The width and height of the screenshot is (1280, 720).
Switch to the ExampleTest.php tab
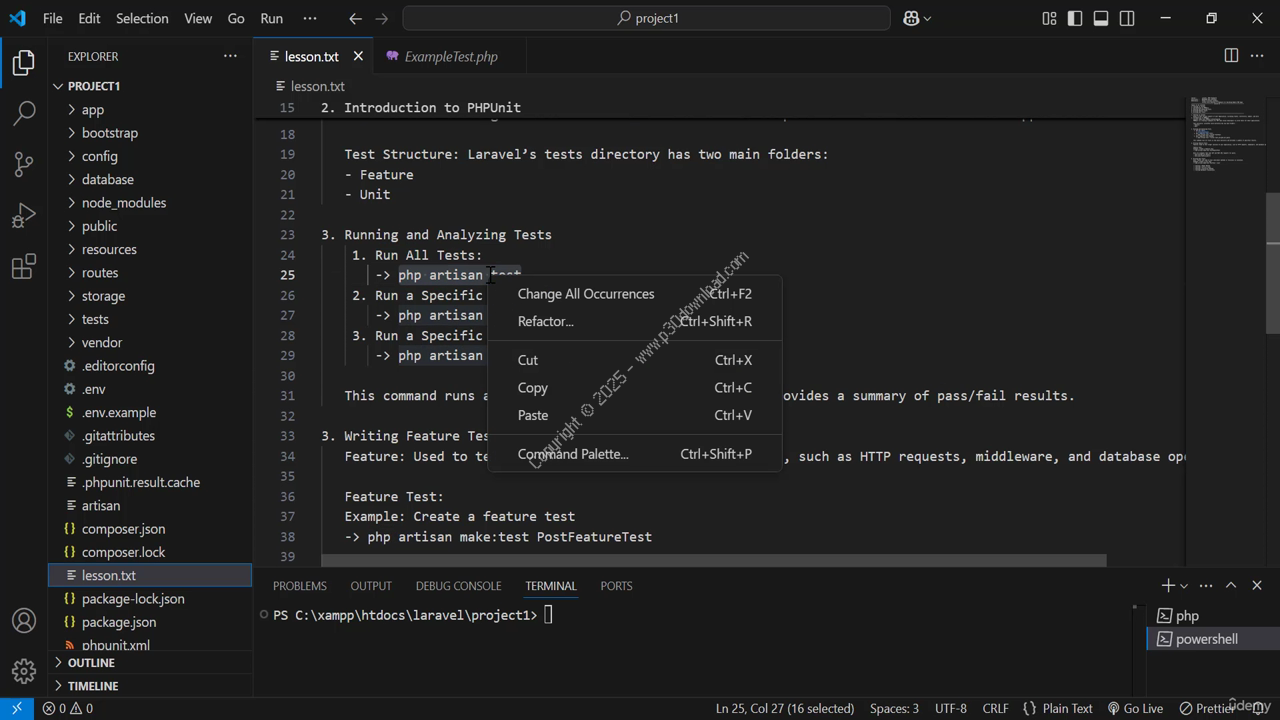tap(450, 56)
